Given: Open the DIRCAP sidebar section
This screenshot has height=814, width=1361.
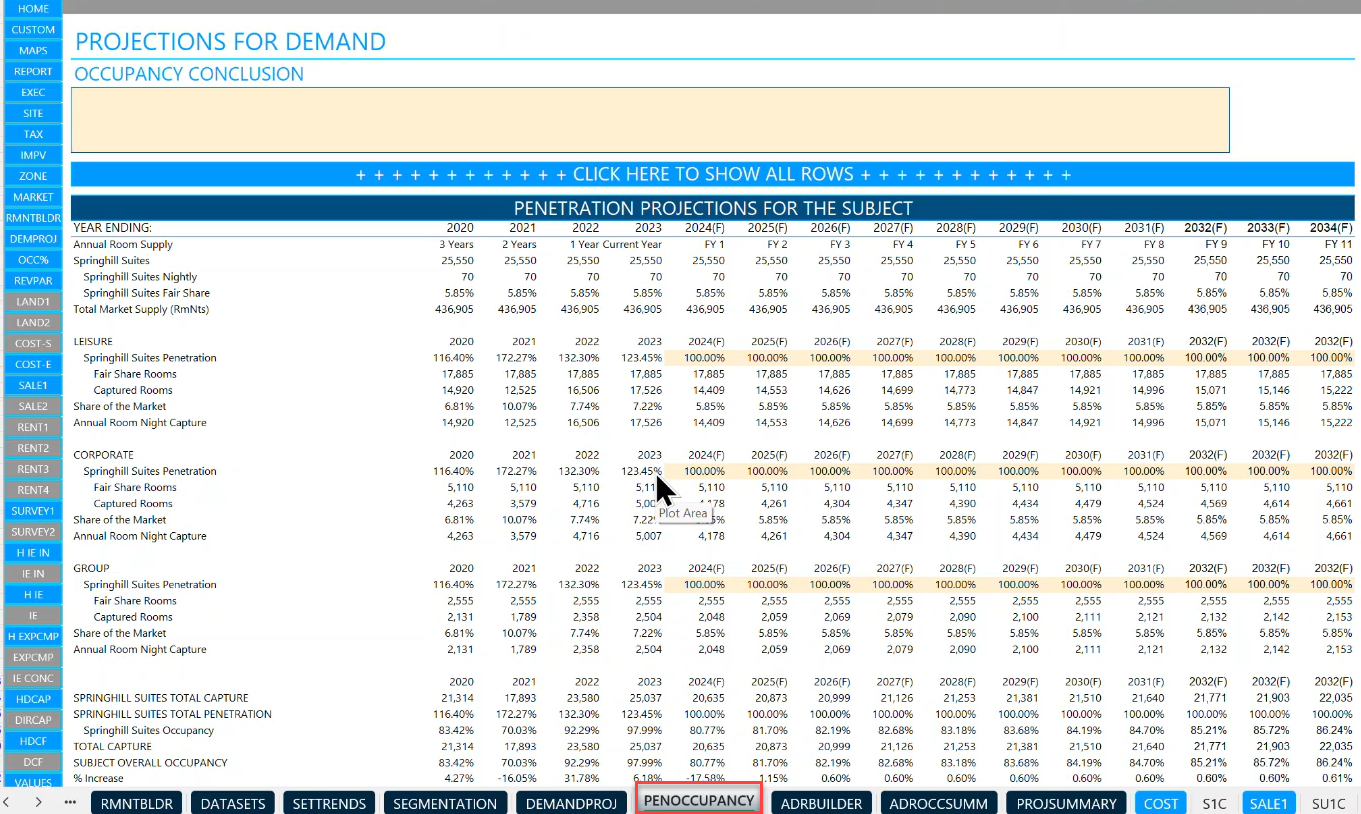Looking at the screenshot, I should pyautogui.click(x=33, y=720).
